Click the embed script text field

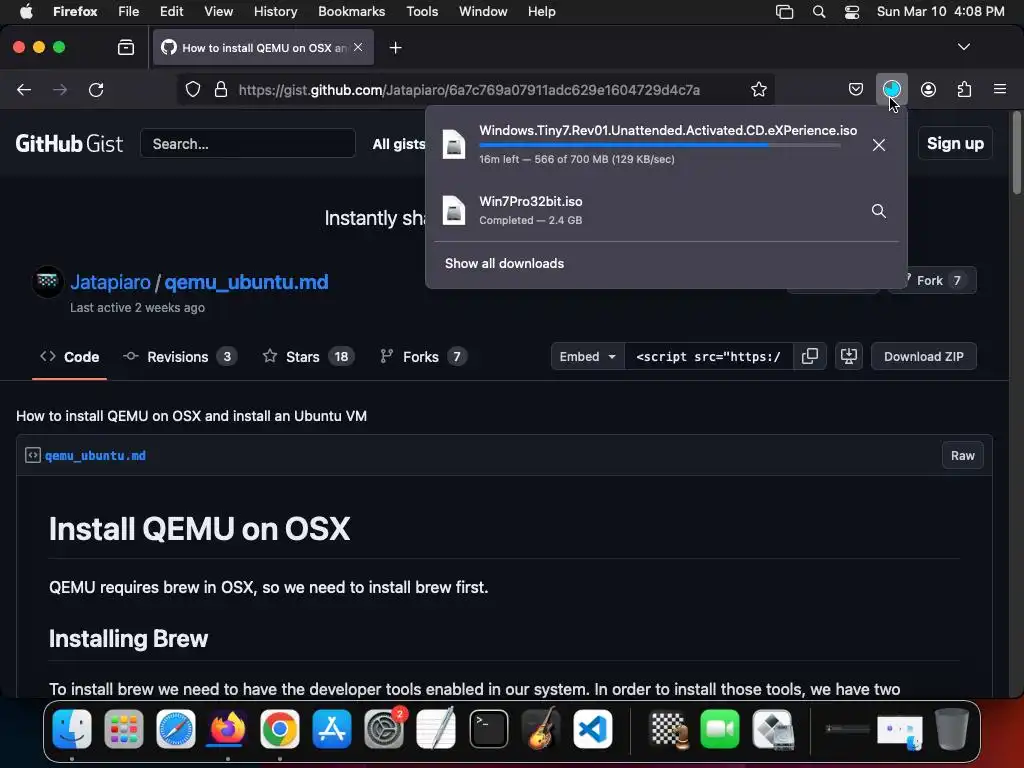tap(709, 356)
